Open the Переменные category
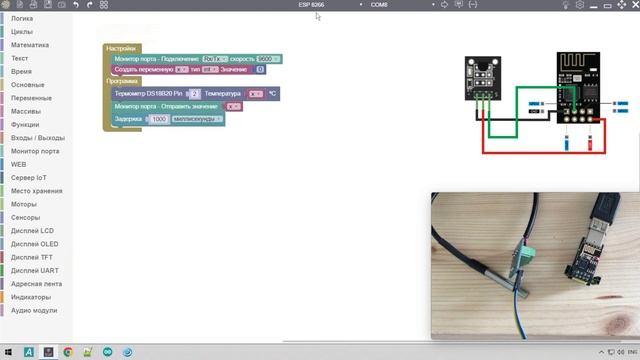 [31, 98]
